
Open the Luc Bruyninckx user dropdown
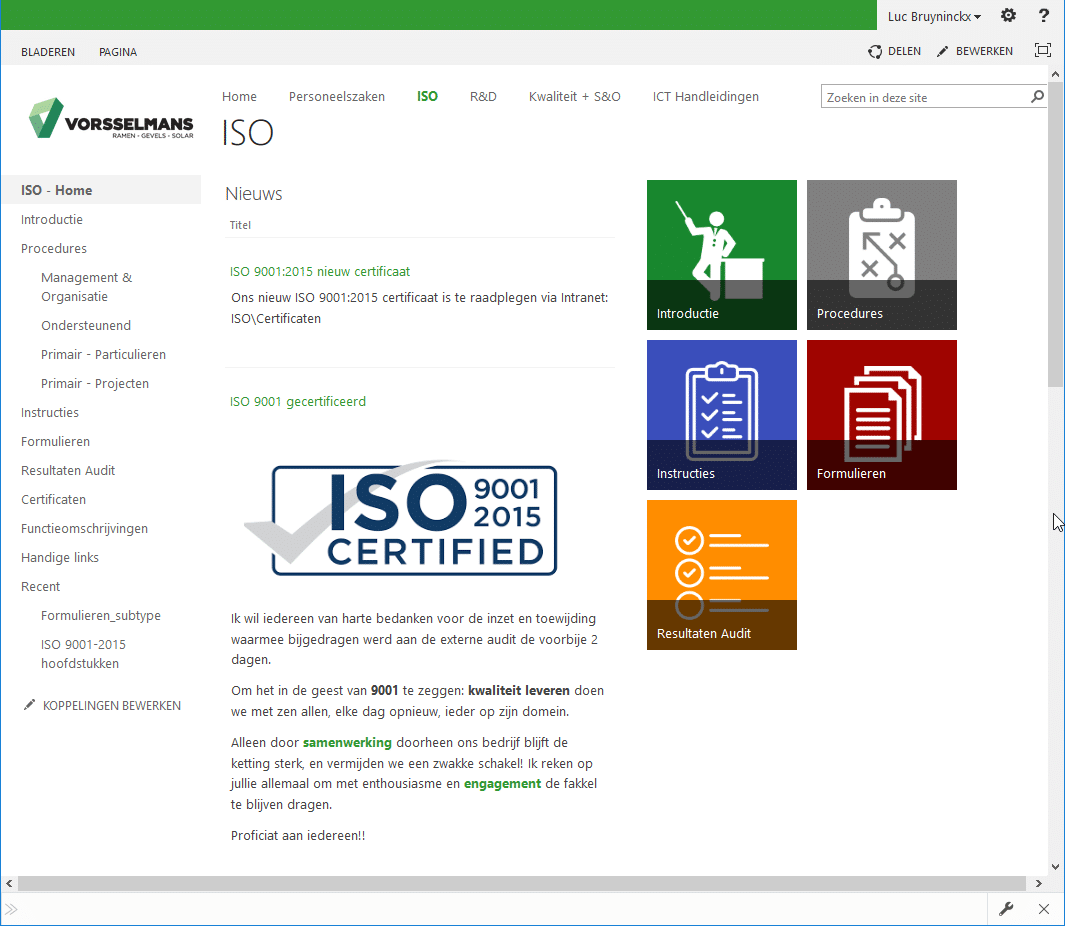934,16
